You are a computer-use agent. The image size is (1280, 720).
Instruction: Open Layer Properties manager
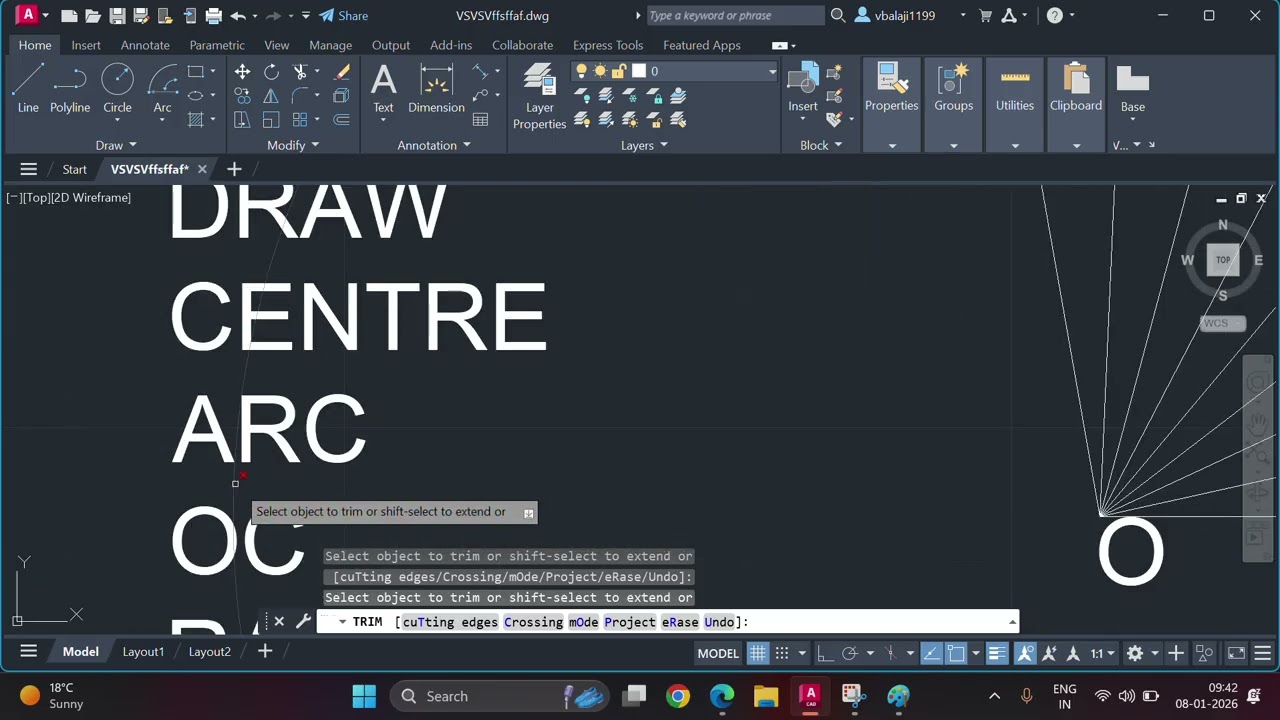tap(539, 97)
